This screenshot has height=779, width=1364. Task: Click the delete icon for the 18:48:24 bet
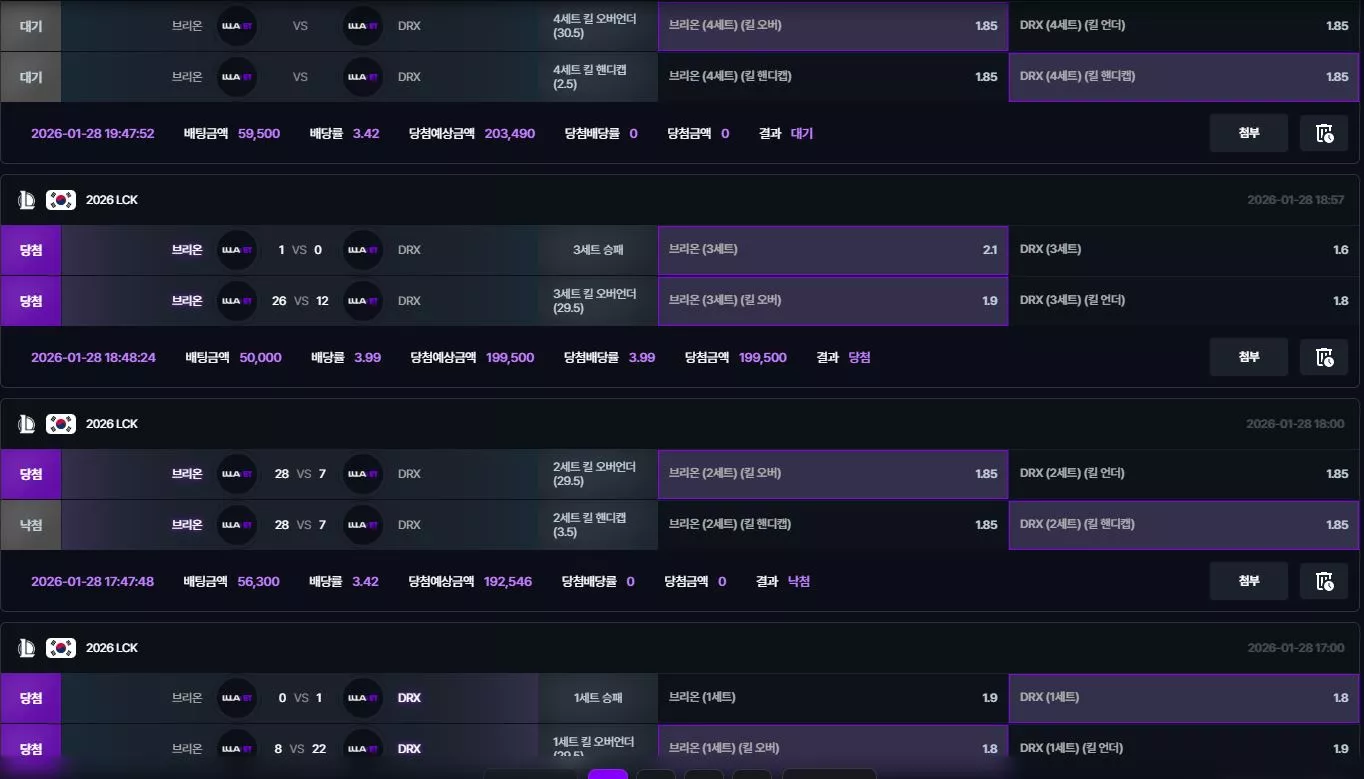coord(1324,357)
